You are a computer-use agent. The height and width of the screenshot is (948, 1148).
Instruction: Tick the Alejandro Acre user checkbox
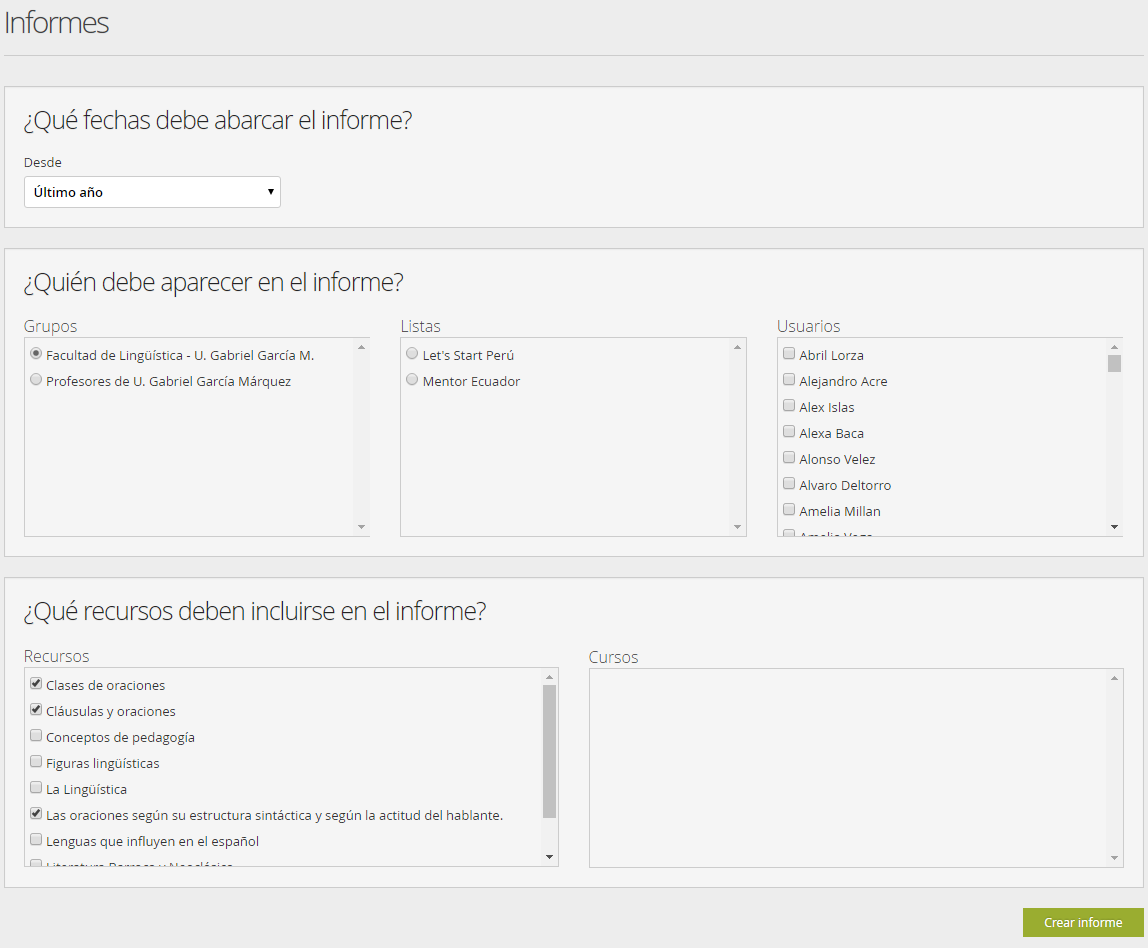click(x=789, y=380)
